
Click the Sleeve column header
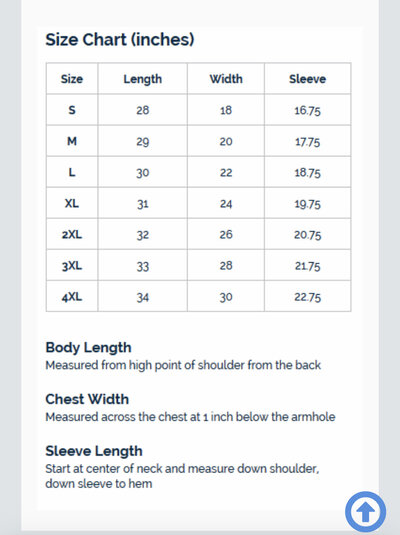click(x=308, y=79)
